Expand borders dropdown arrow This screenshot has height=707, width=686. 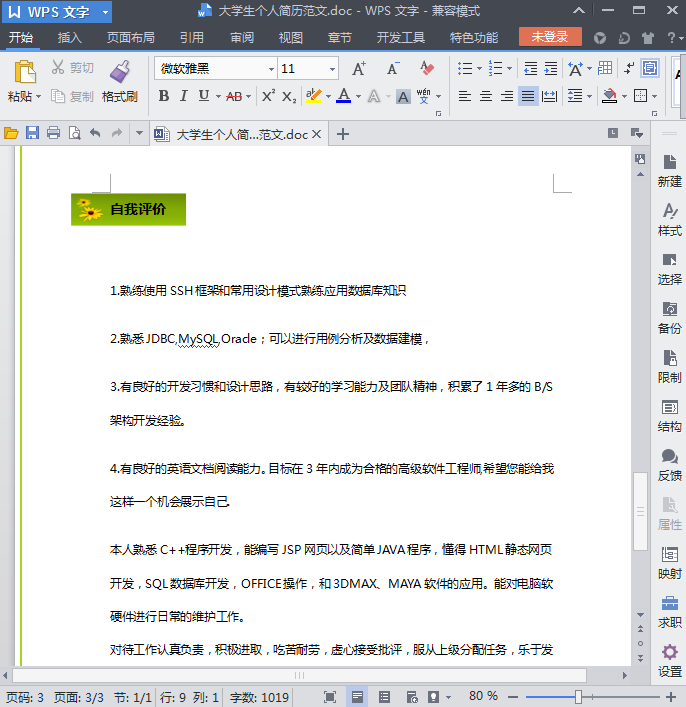(654, 96)
